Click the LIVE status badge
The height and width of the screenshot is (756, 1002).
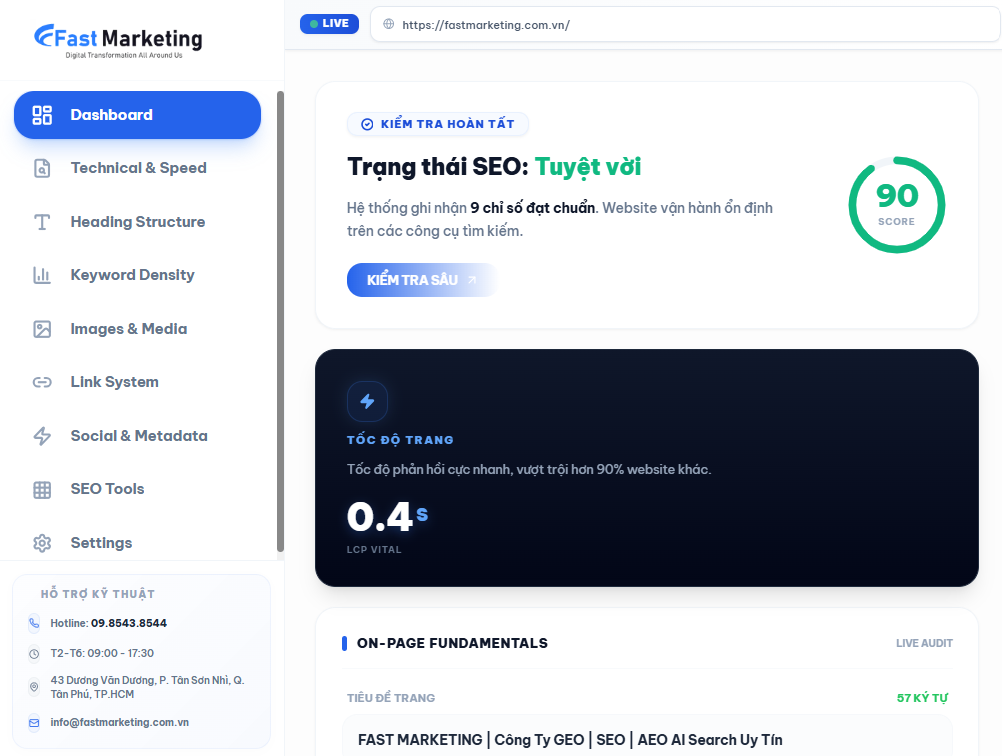click(329, 24)
